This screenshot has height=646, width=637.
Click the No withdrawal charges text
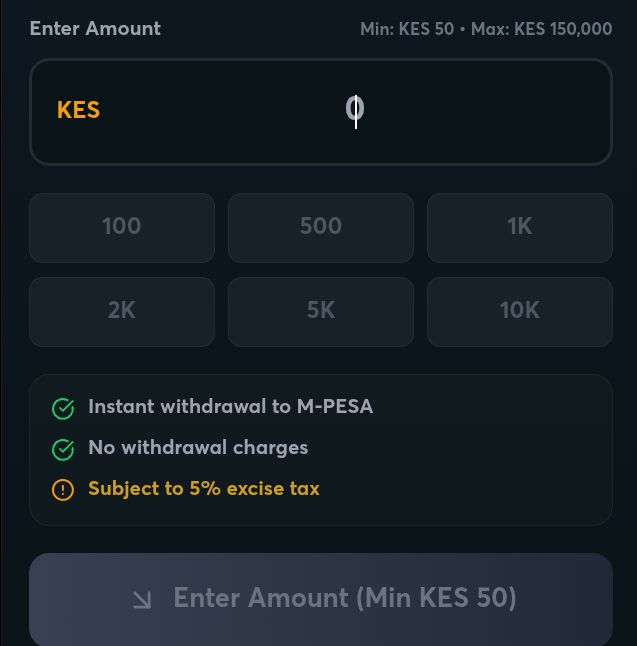(198, 447)
